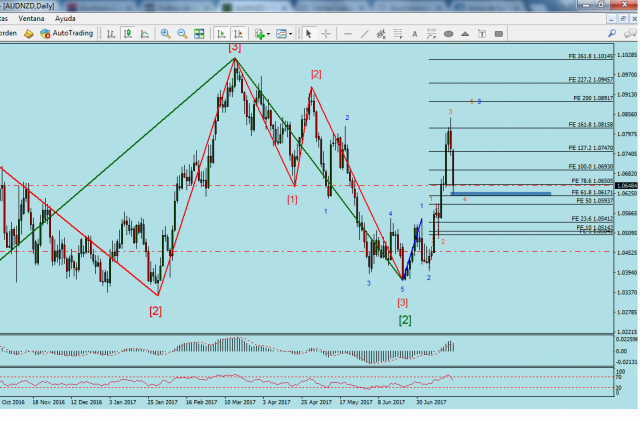The image size is (640, 421).
Task: Expand the Indicators dropdown arrow
Action: coord(268,34)
